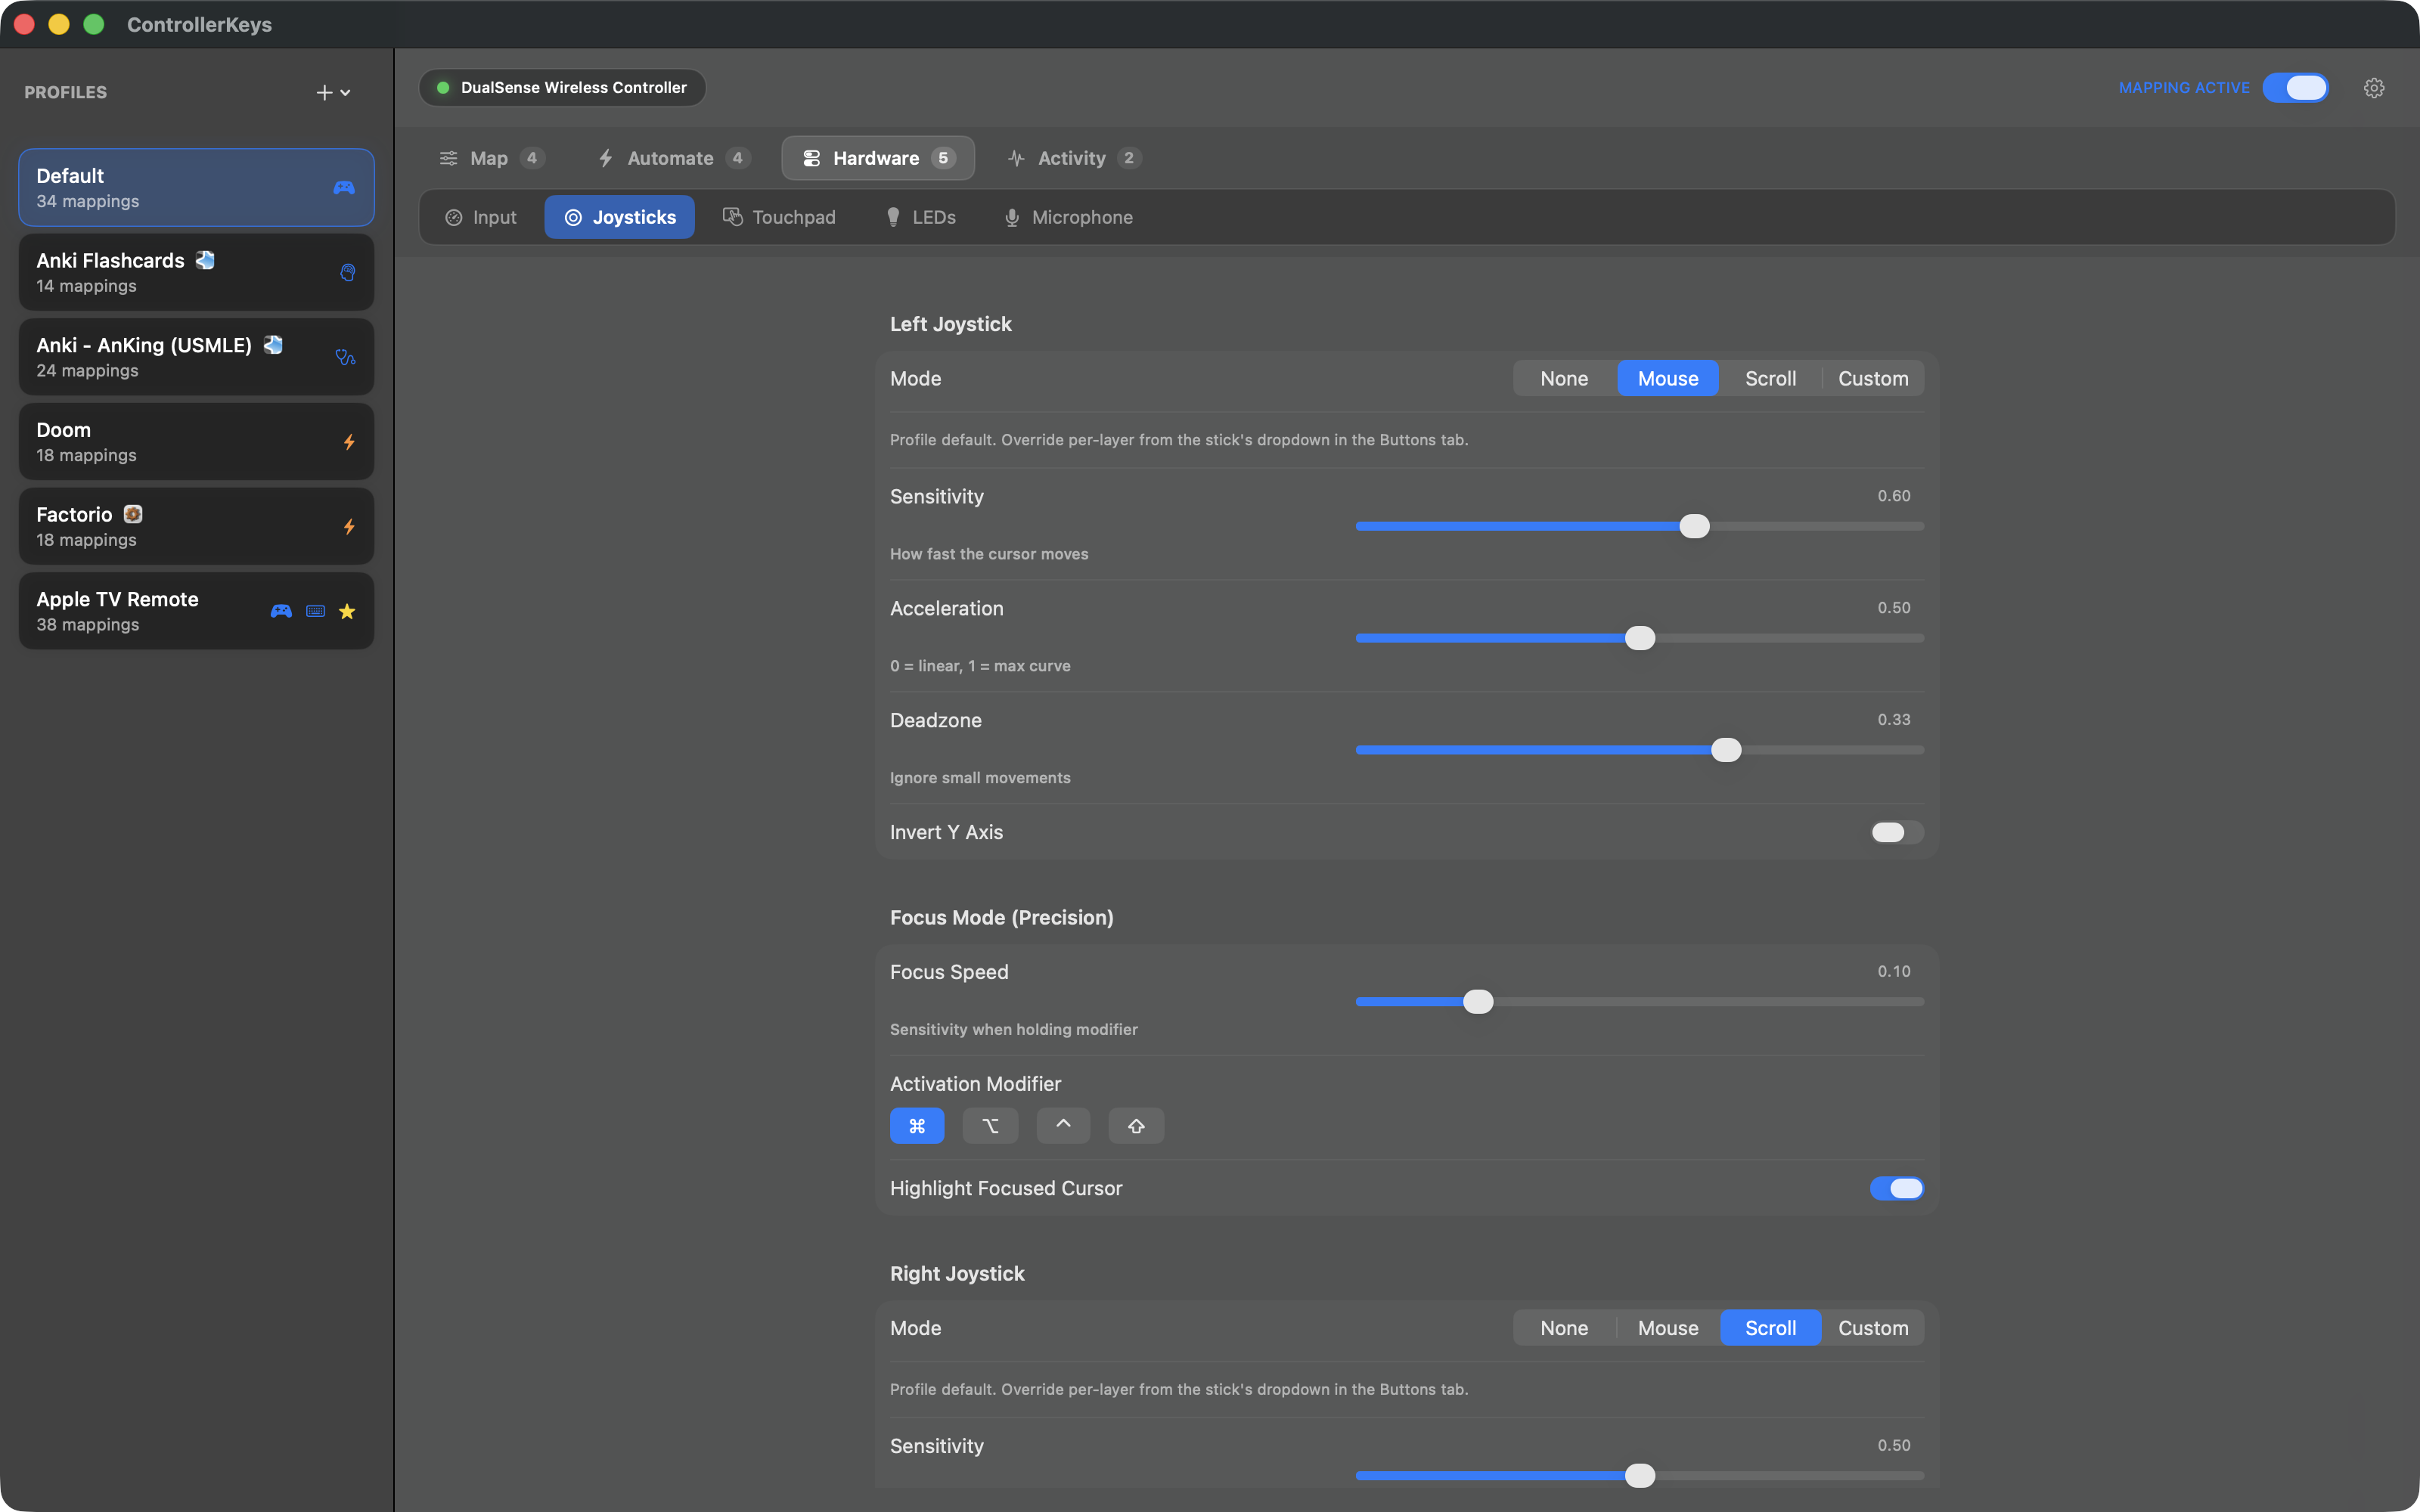This screenshot has height=1512, width=2420.
Task: Select the Anki Flashcards profile
Action: pos(196,272)
